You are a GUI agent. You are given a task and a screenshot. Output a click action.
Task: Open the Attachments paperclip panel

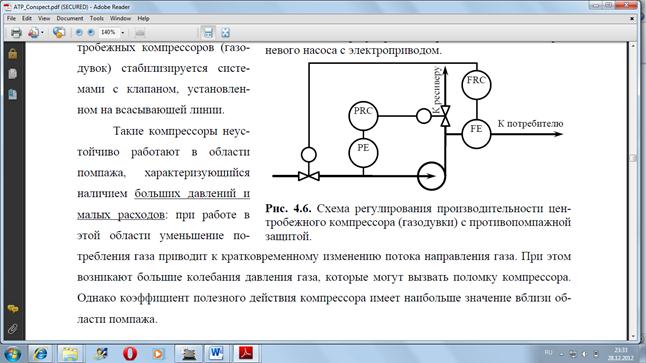pos(13,328)
